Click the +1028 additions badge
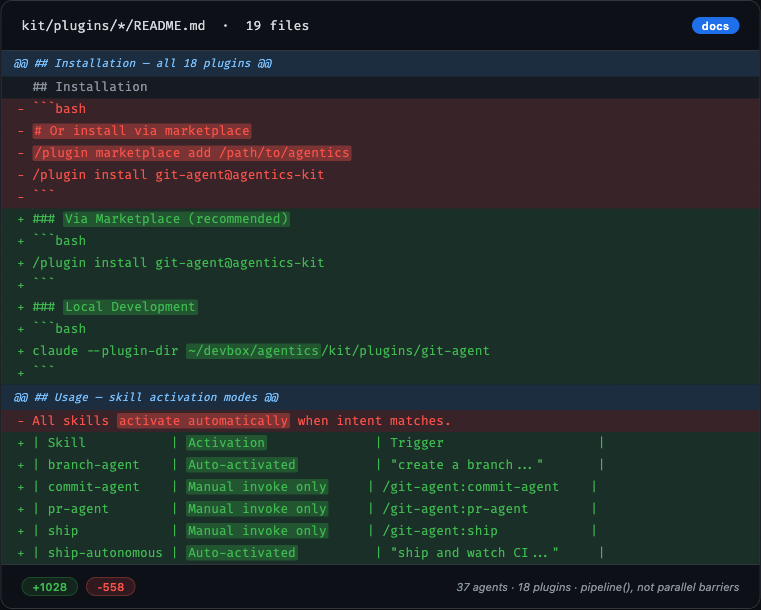 coord(50,587)
